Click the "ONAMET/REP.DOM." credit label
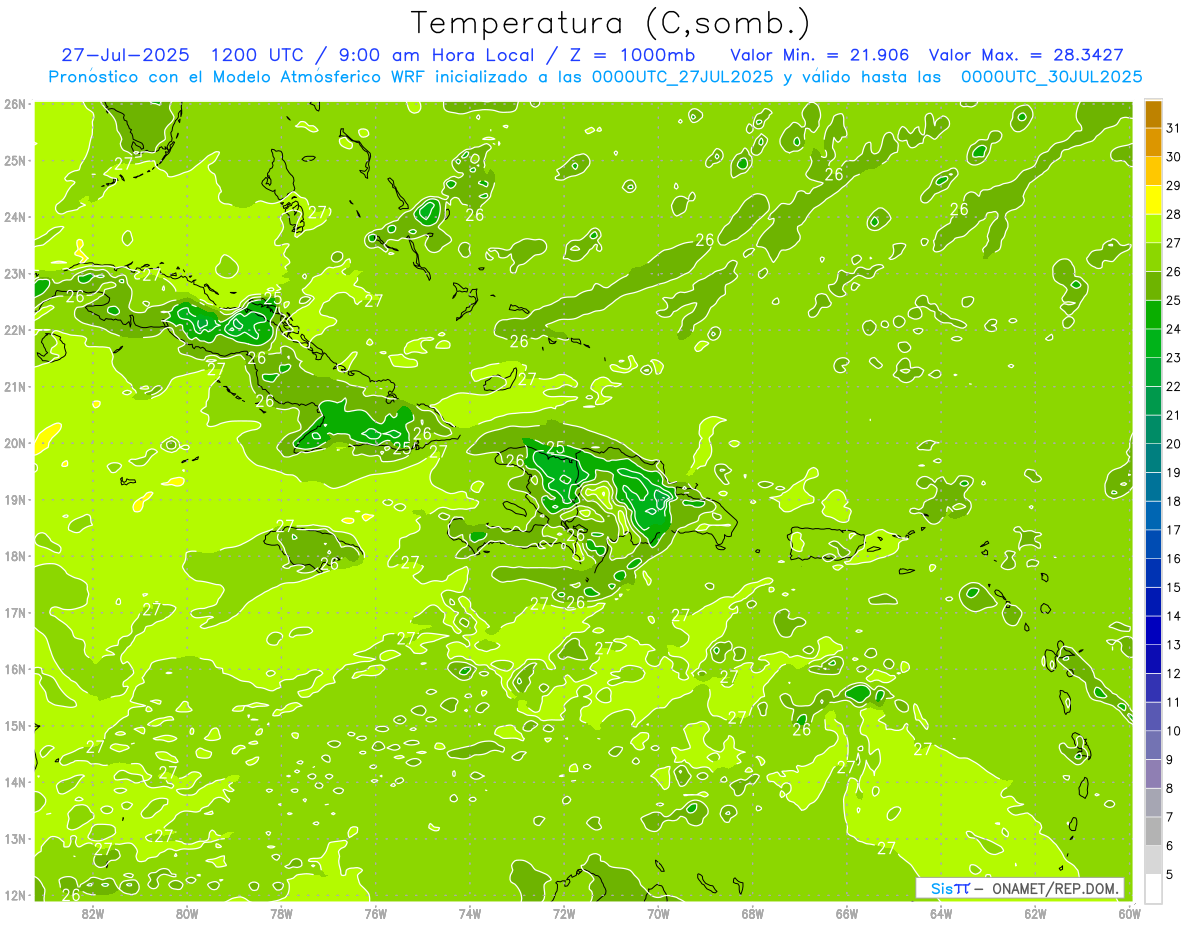 [1054, 888]
